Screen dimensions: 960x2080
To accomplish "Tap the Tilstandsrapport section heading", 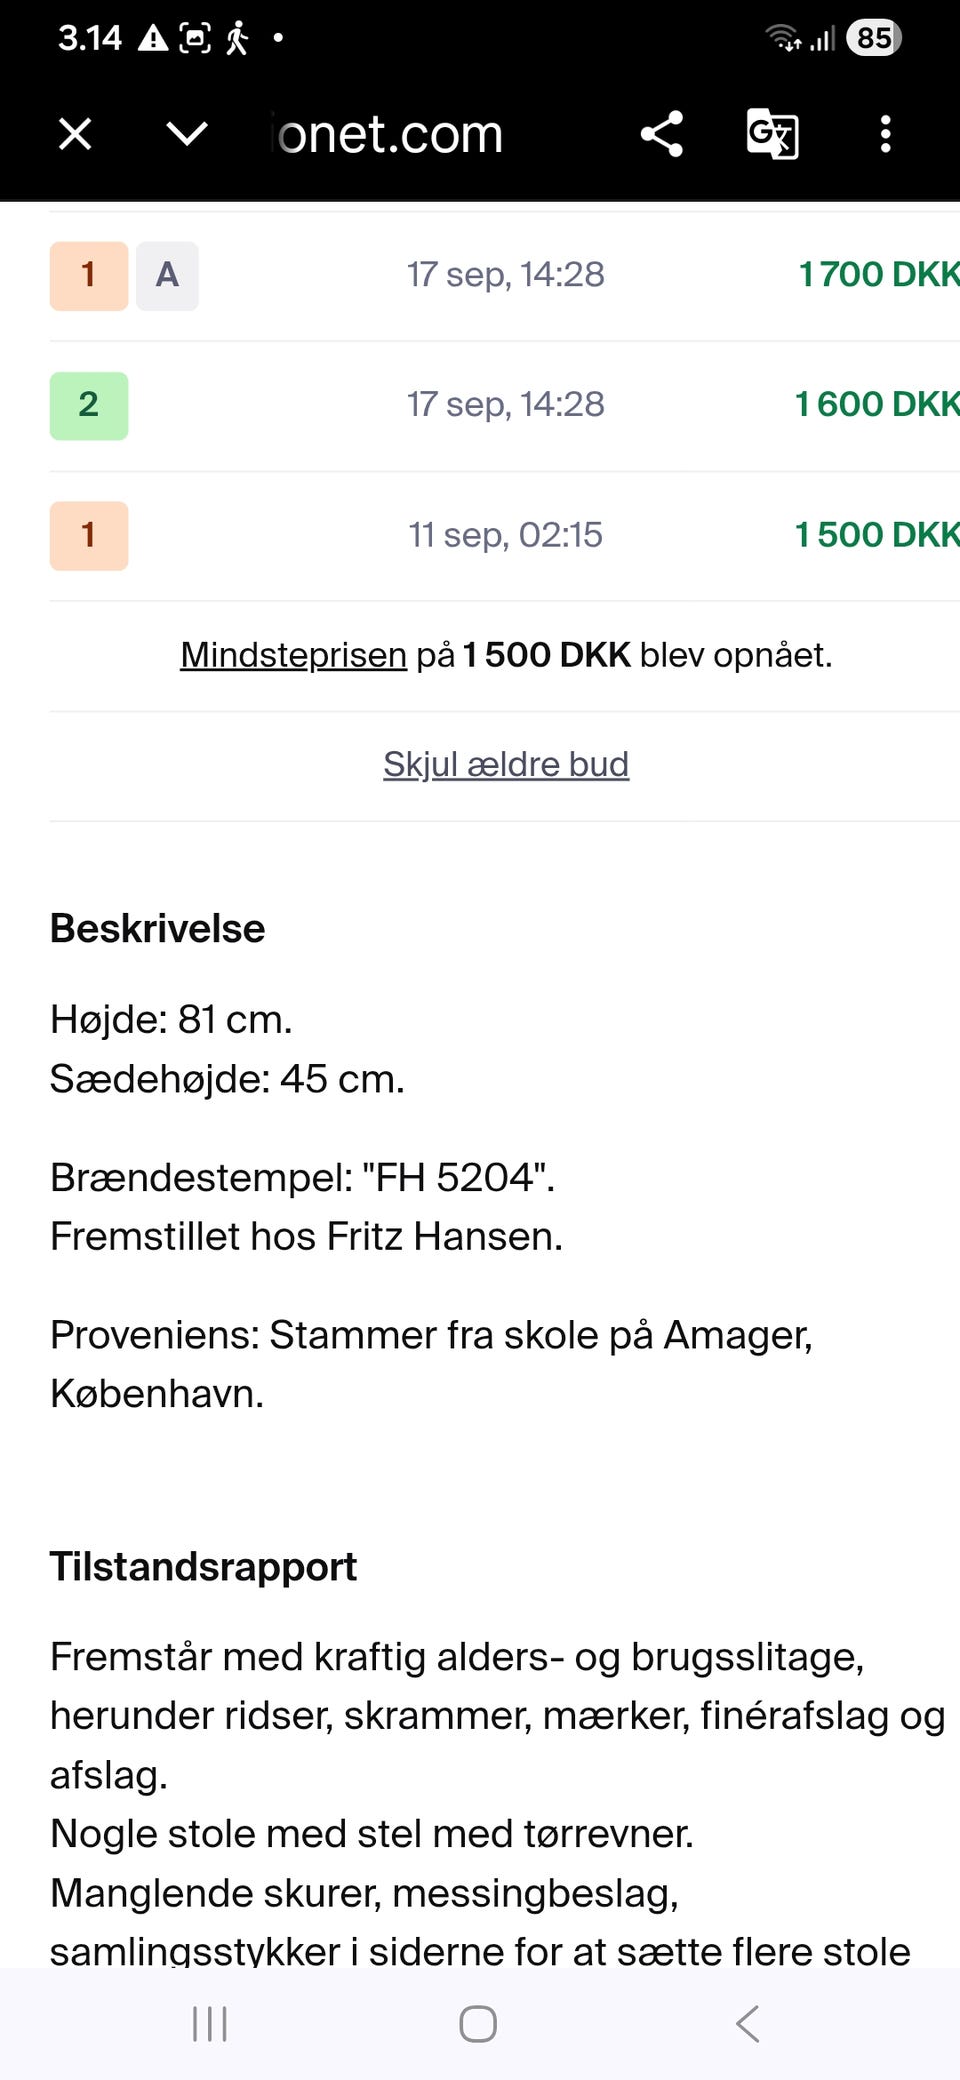I will [x=203, y=1567].
